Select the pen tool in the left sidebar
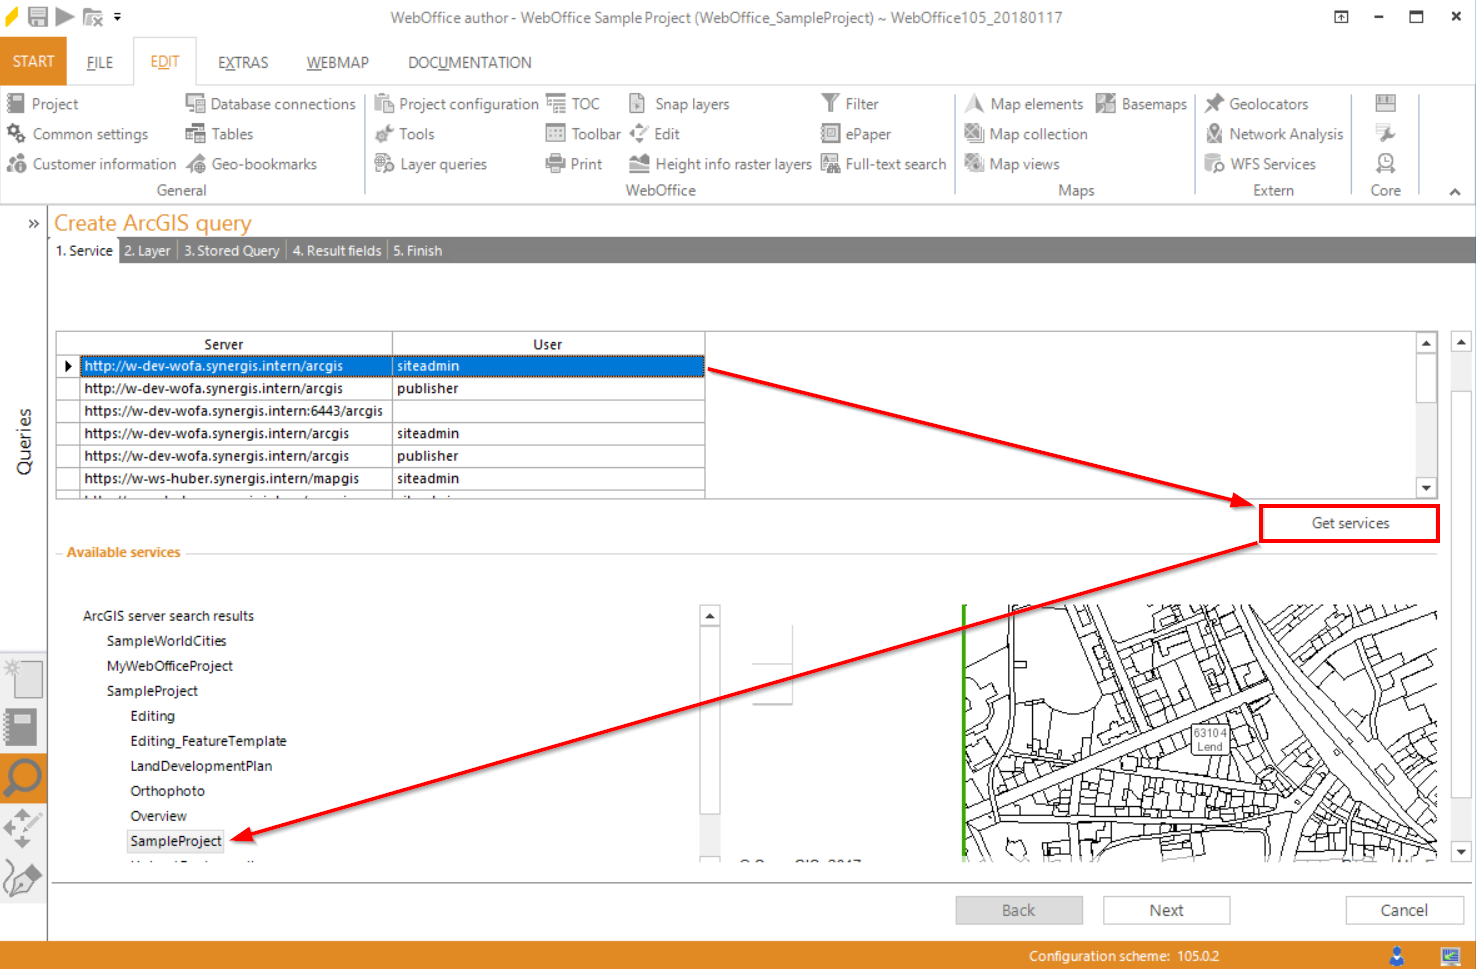The image size is (1476, 969). (x=23, y=879)
